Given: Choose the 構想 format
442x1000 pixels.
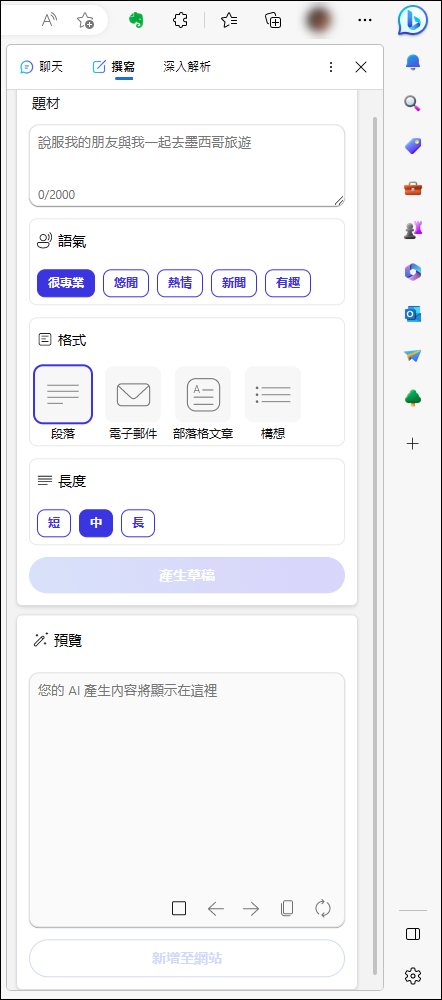Looking at the screenshot, I should tap(273, 403).
